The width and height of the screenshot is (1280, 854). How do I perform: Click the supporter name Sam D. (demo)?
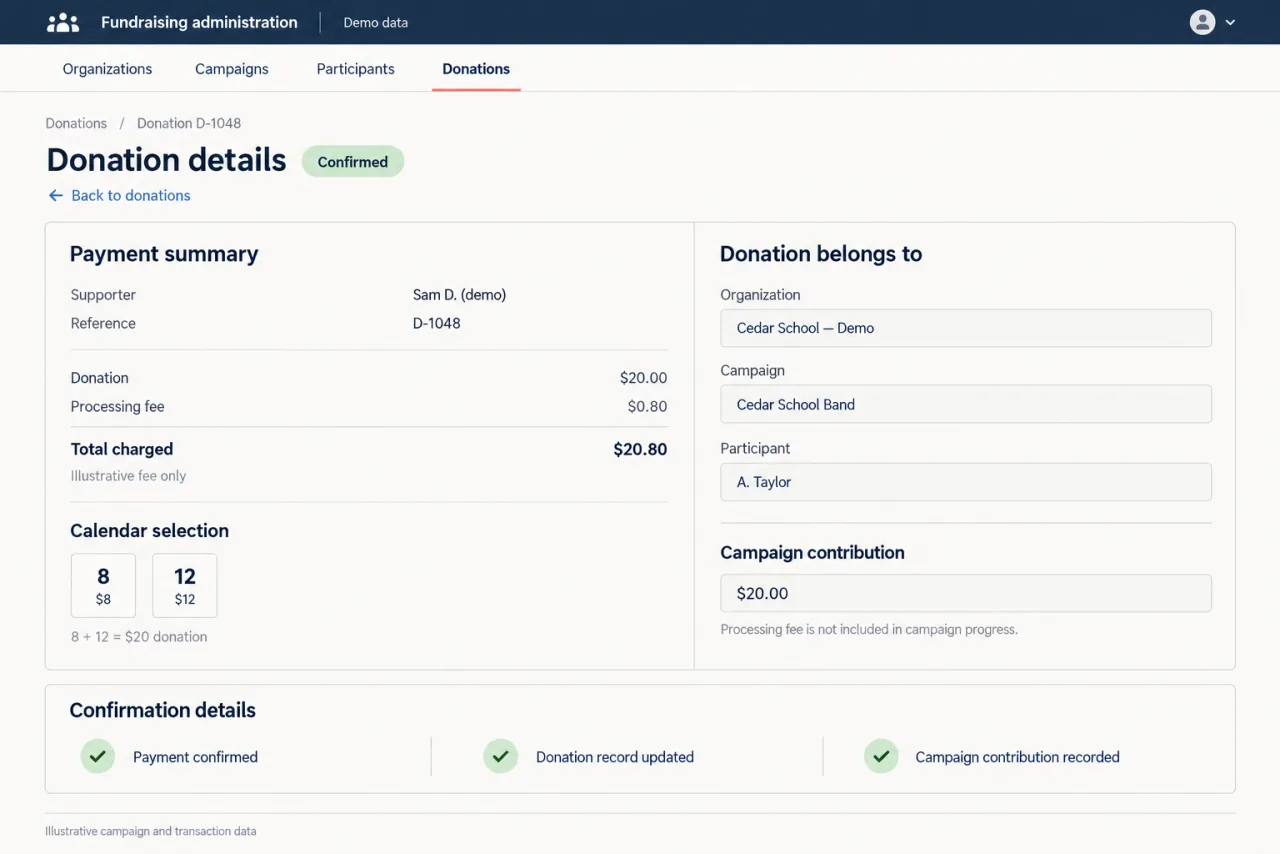459,295
